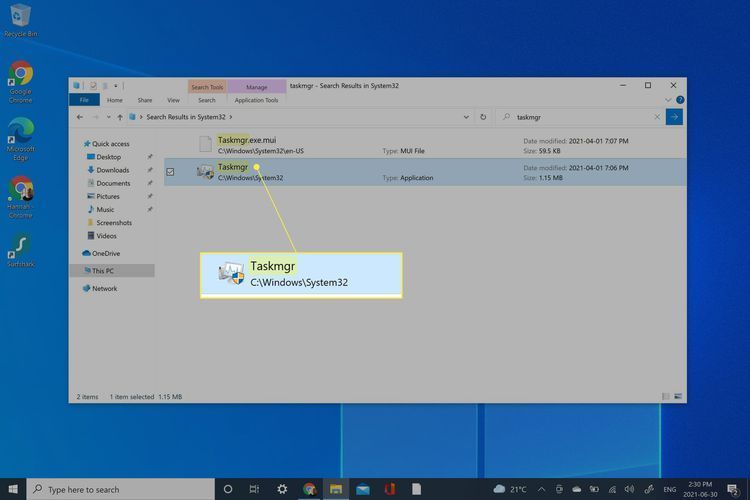Click the Up arrow in navigation bar
This screenshot has width=750, height=500.
pyautogui.click(x=118, y=117)
